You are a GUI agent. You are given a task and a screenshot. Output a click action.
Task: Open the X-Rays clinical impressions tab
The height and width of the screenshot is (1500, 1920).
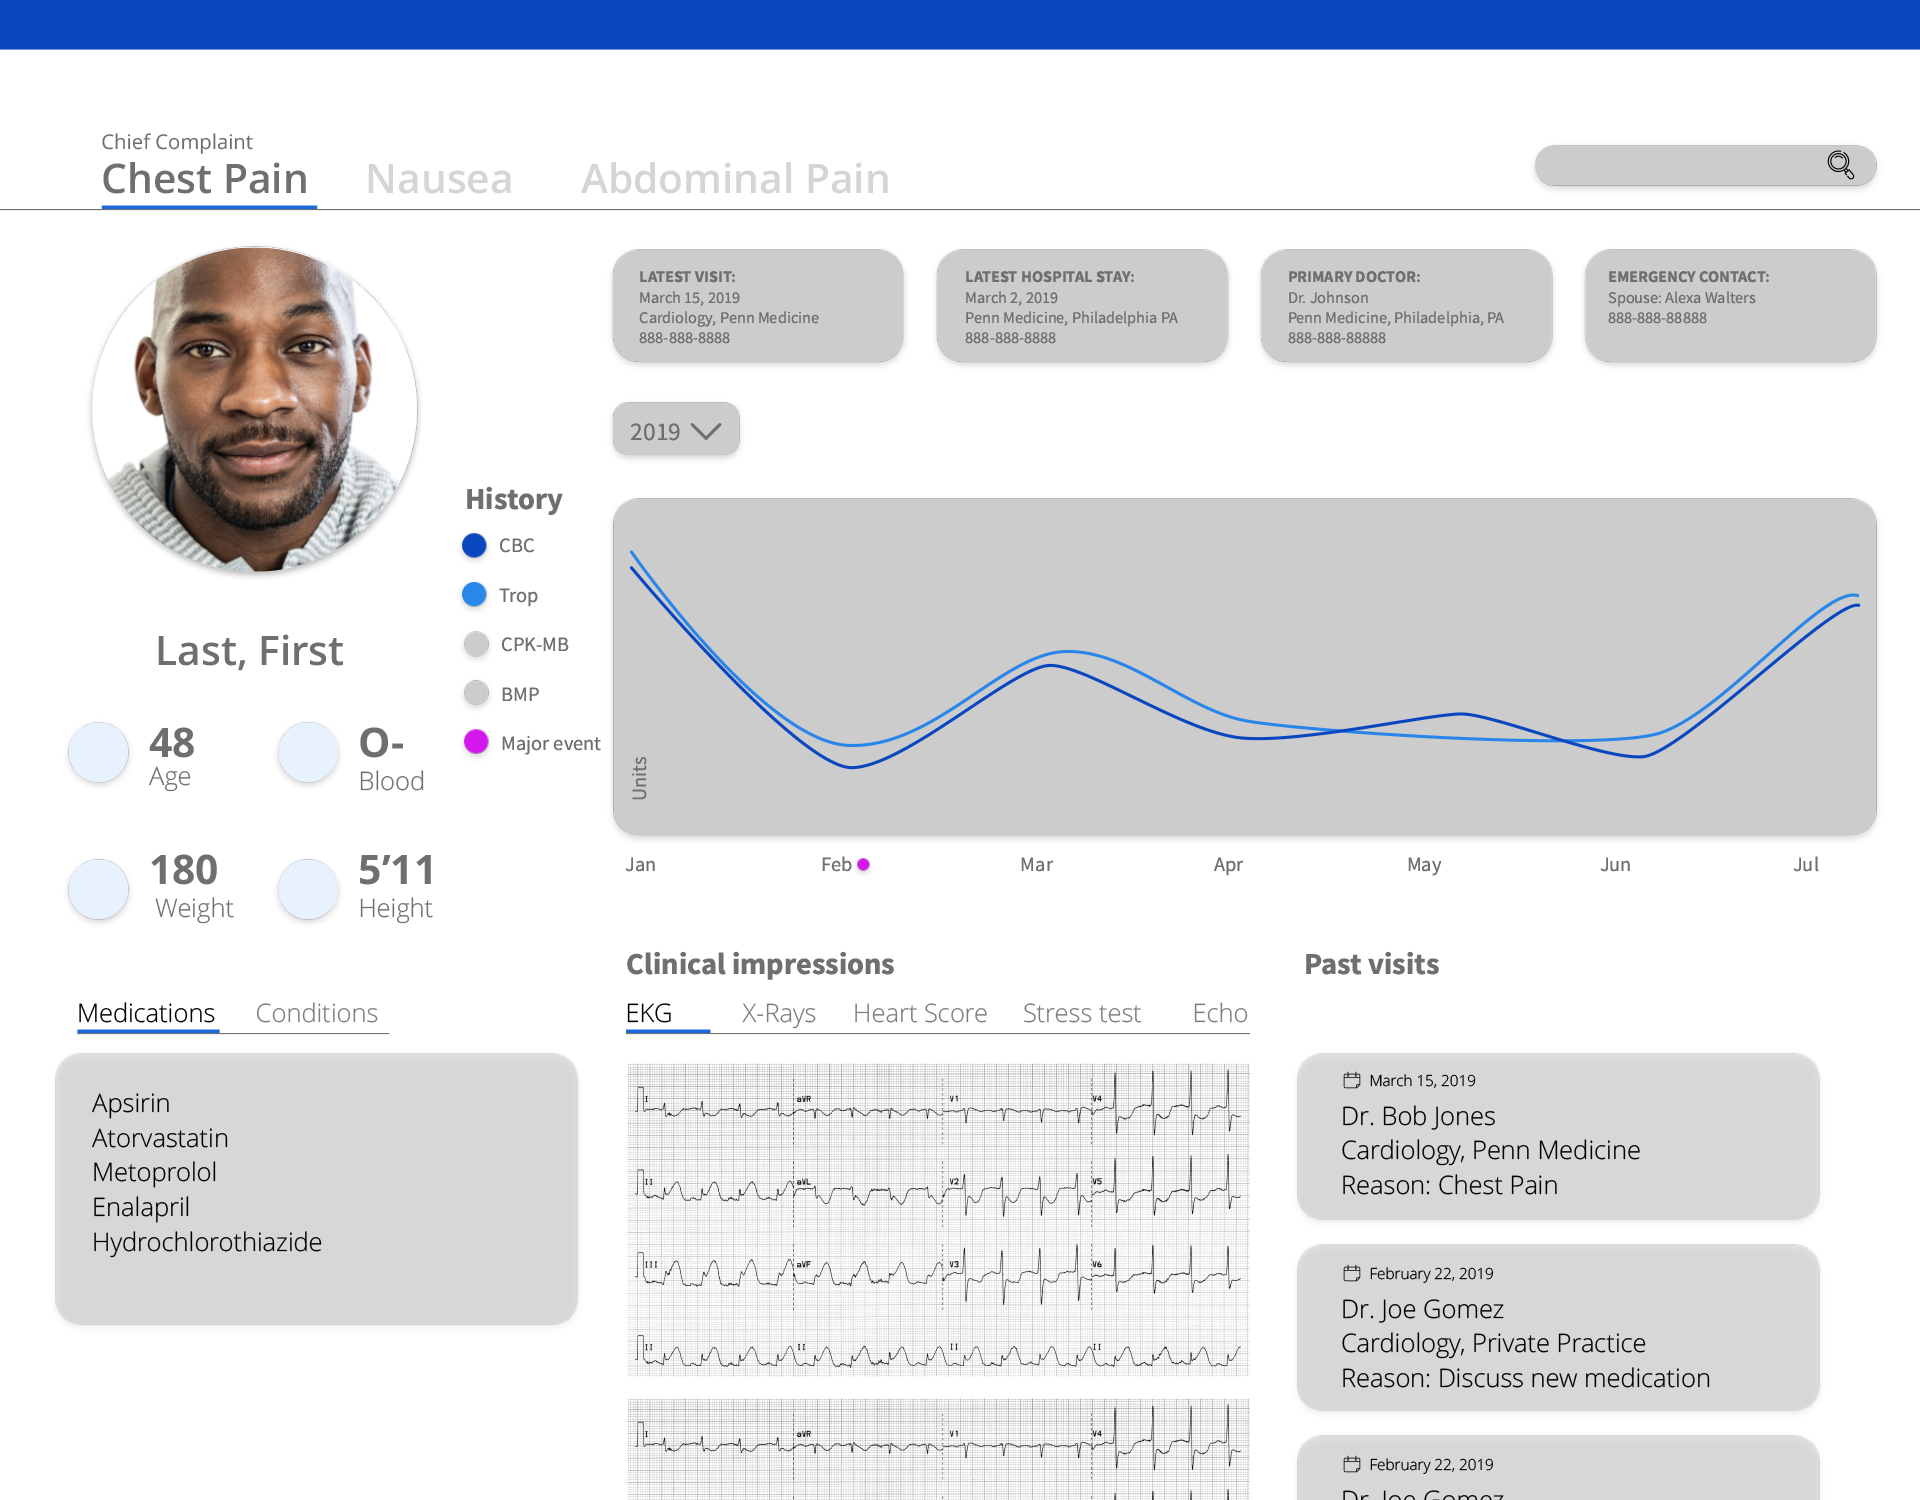(778, 1013)
